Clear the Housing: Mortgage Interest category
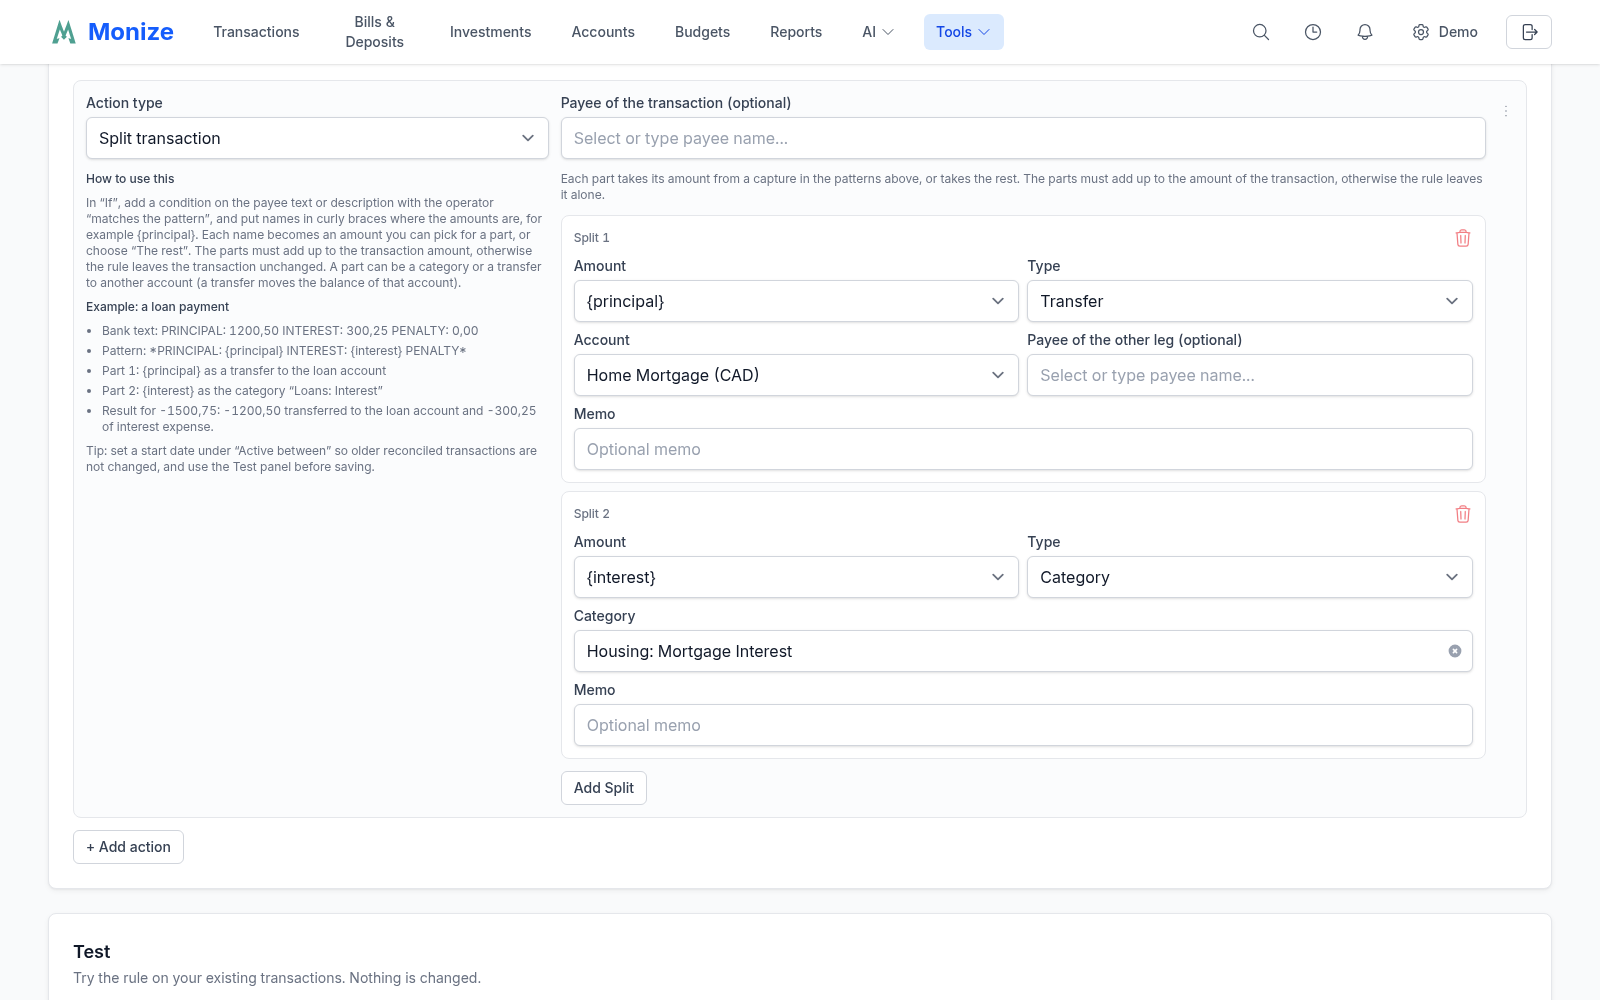1600x1000 pixels. point(1455,651)
